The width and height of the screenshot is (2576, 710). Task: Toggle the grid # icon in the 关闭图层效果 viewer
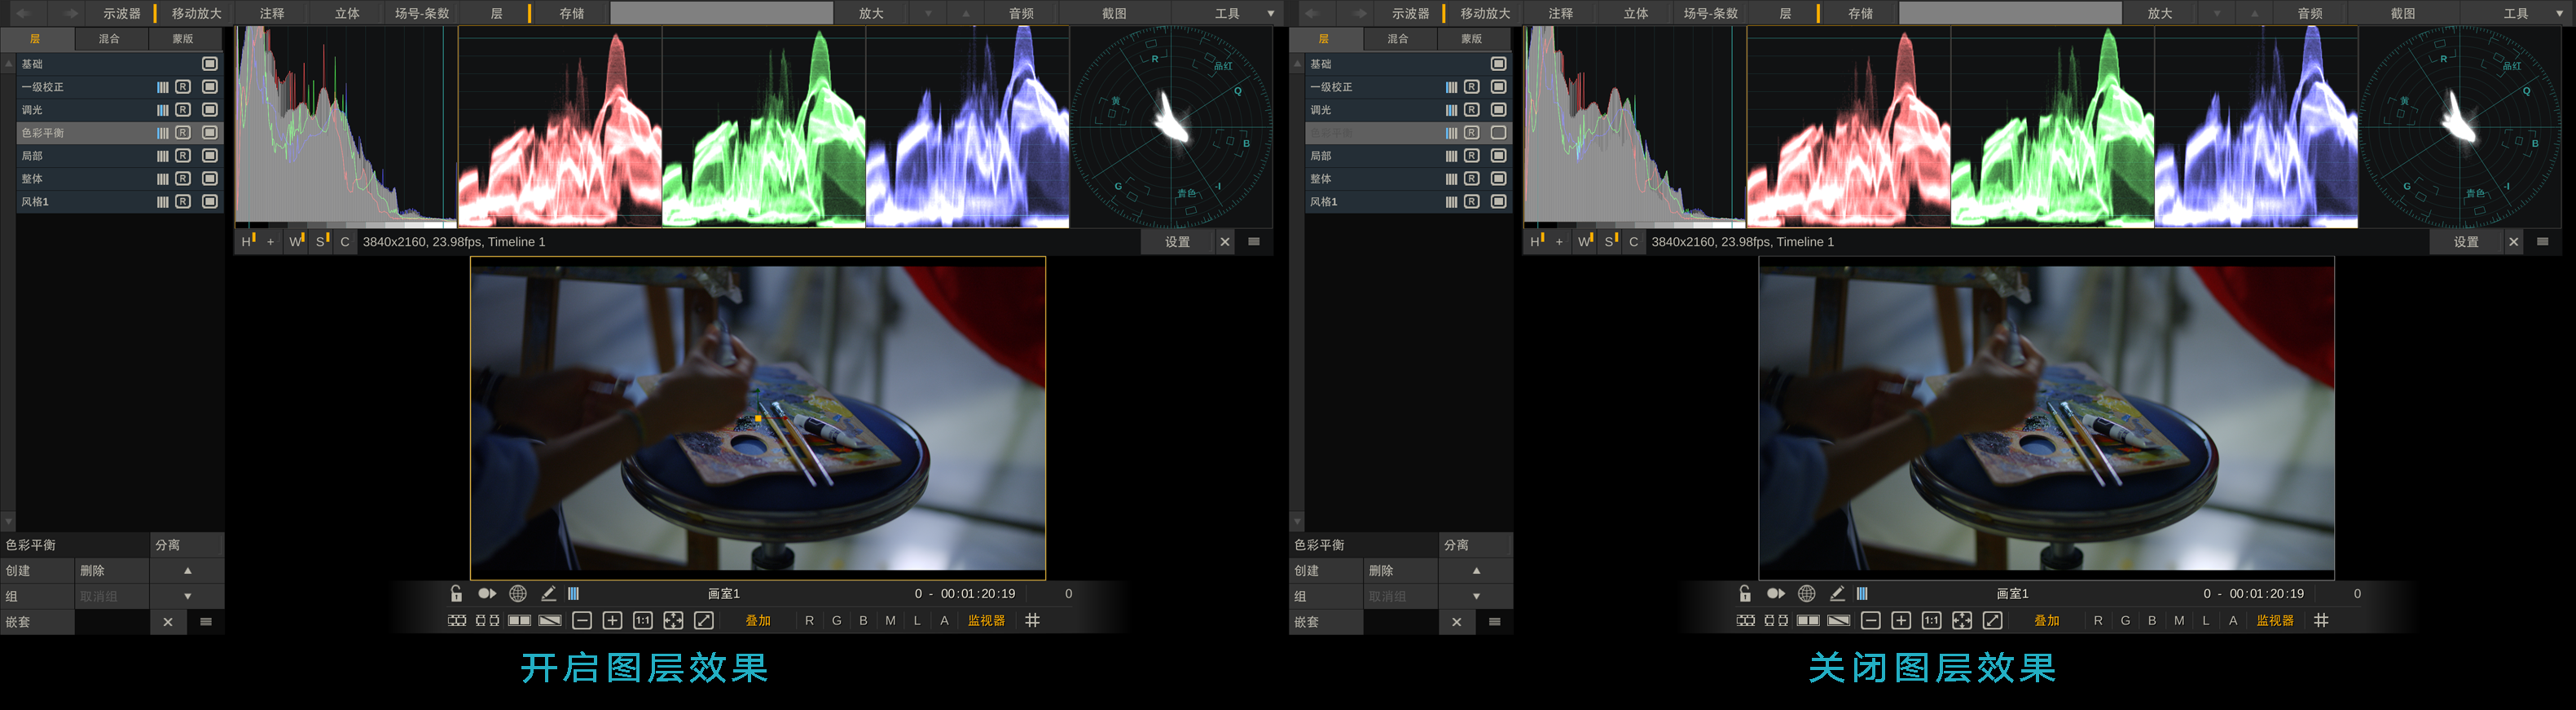point(2321,620)
